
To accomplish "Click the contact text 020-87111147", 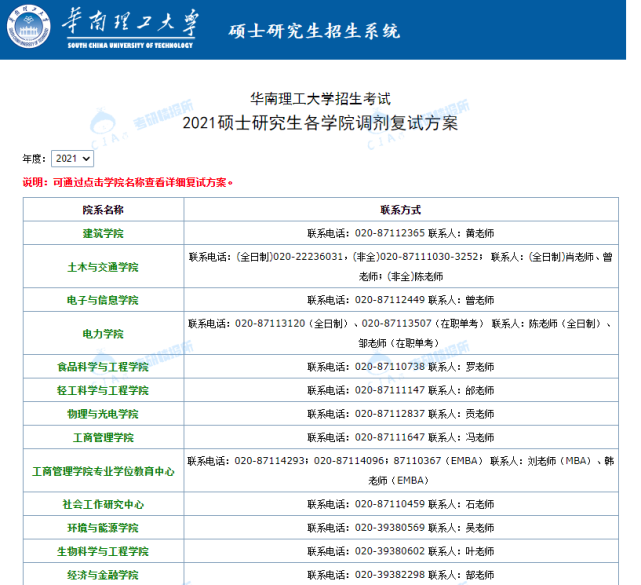I will tap(401, 390).
